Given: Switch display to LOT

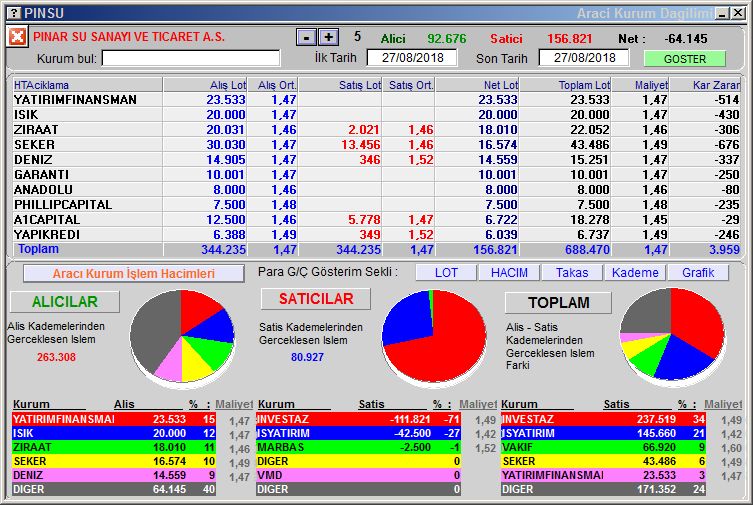Looking at the screenshot, I should pyautogui.click(x=446, y=273).
